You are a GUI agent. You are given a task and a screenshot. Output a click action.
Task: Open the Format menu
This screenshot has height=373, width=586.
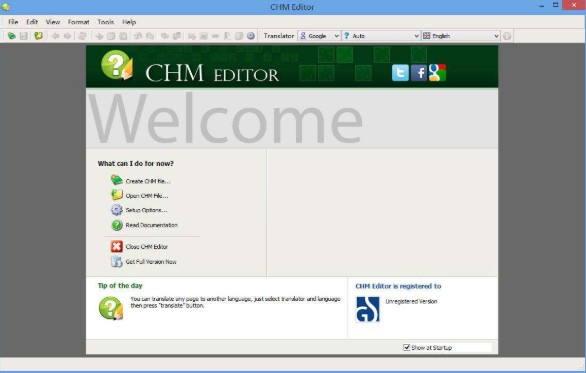click(x=78, y=22)
